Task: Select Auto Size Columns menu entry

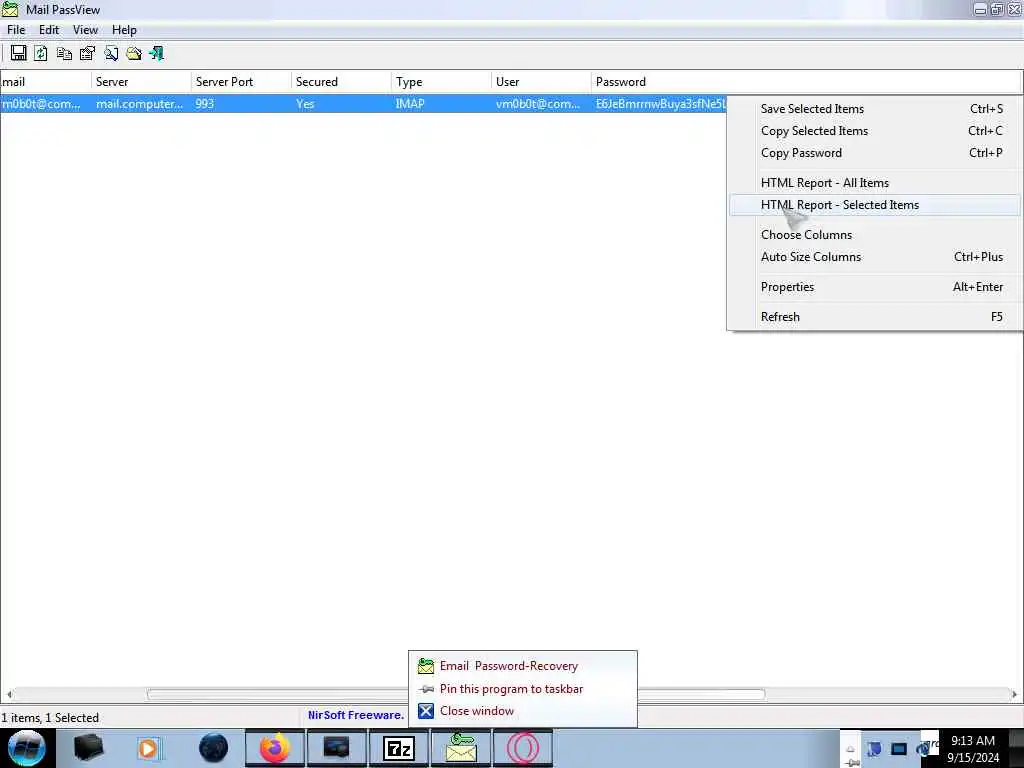Action: [874, 257]
